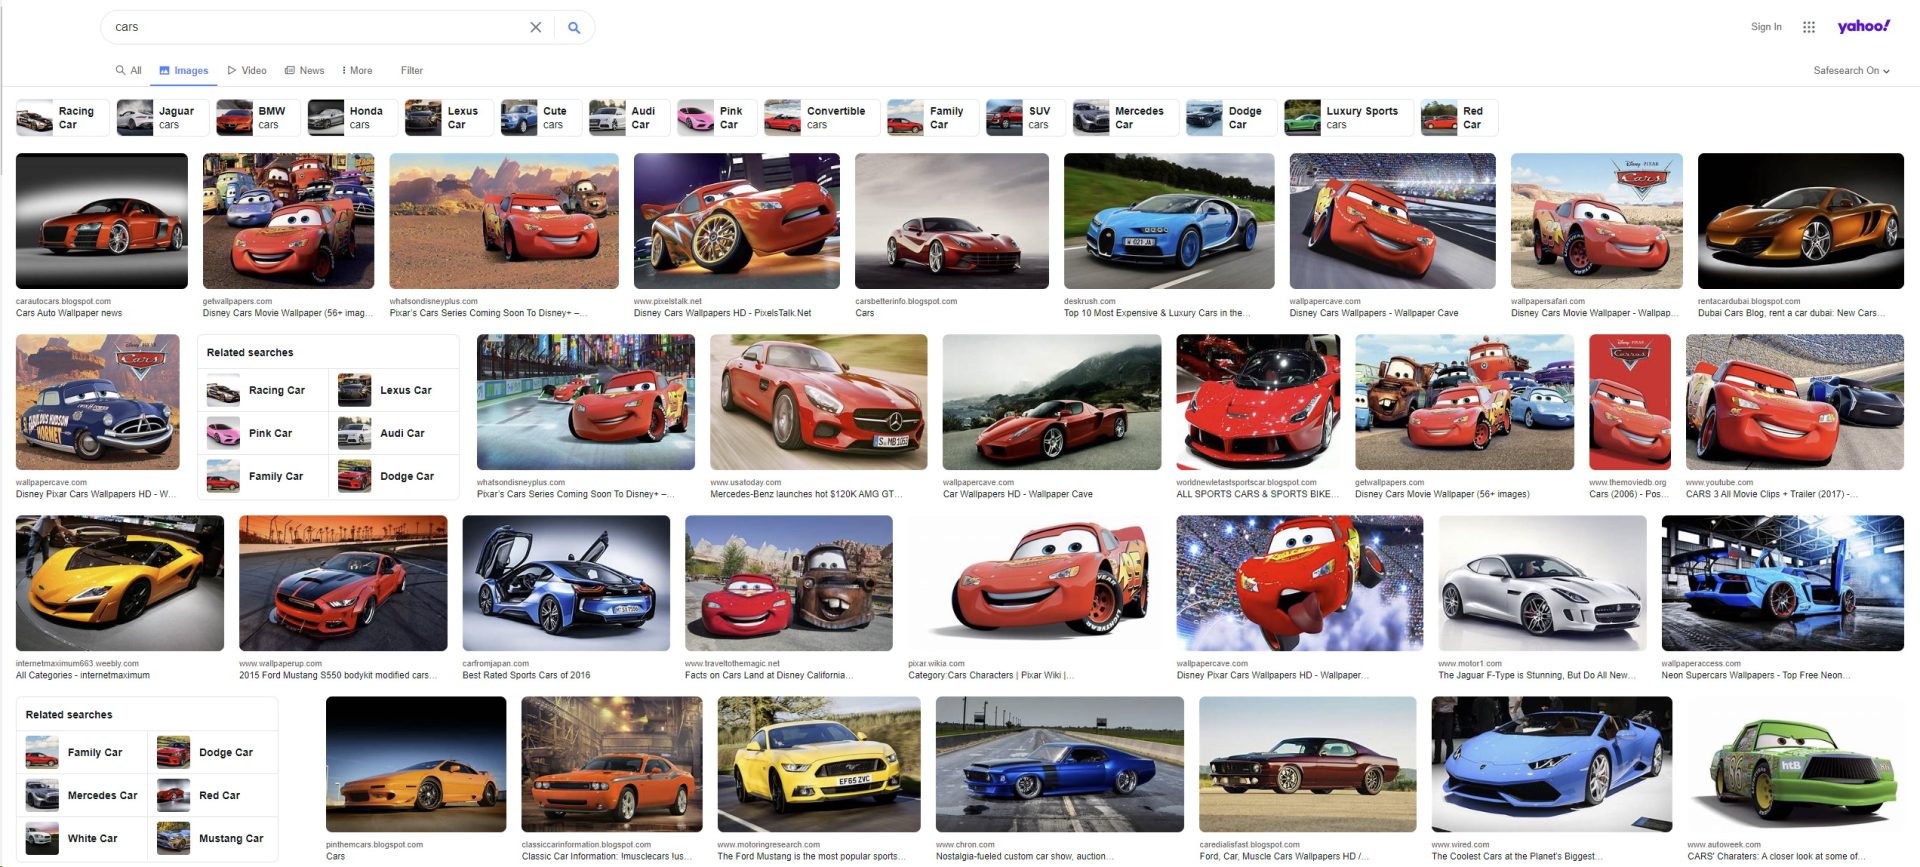Click the Sign In link
1920x867 pixels.
pos(1766,27)
